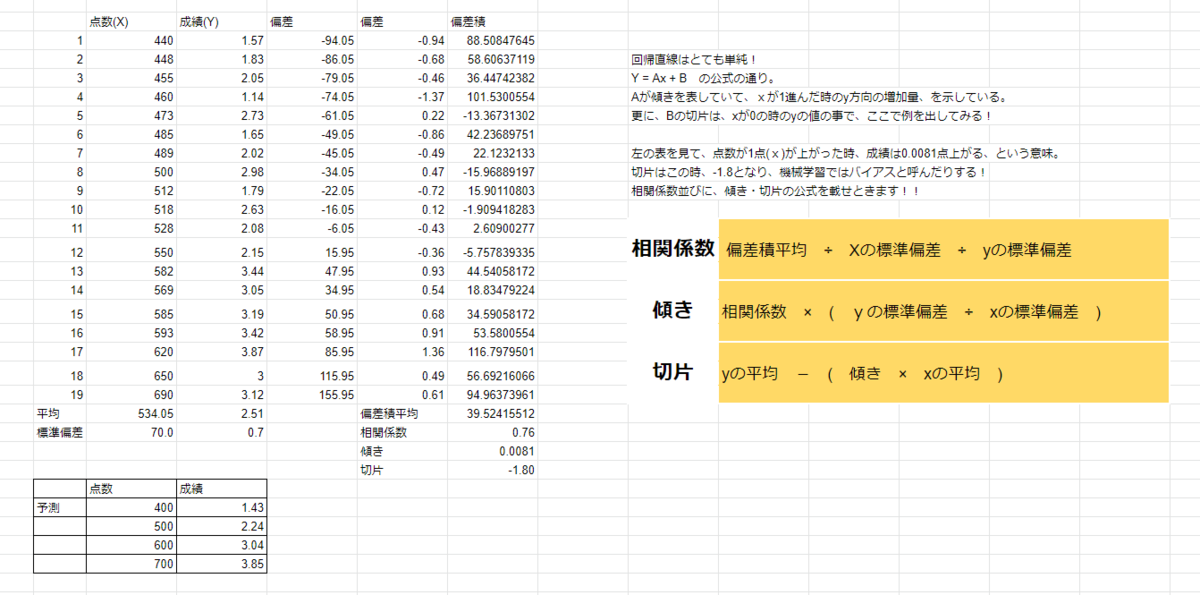Select the cell containing 455

(131, 78)
